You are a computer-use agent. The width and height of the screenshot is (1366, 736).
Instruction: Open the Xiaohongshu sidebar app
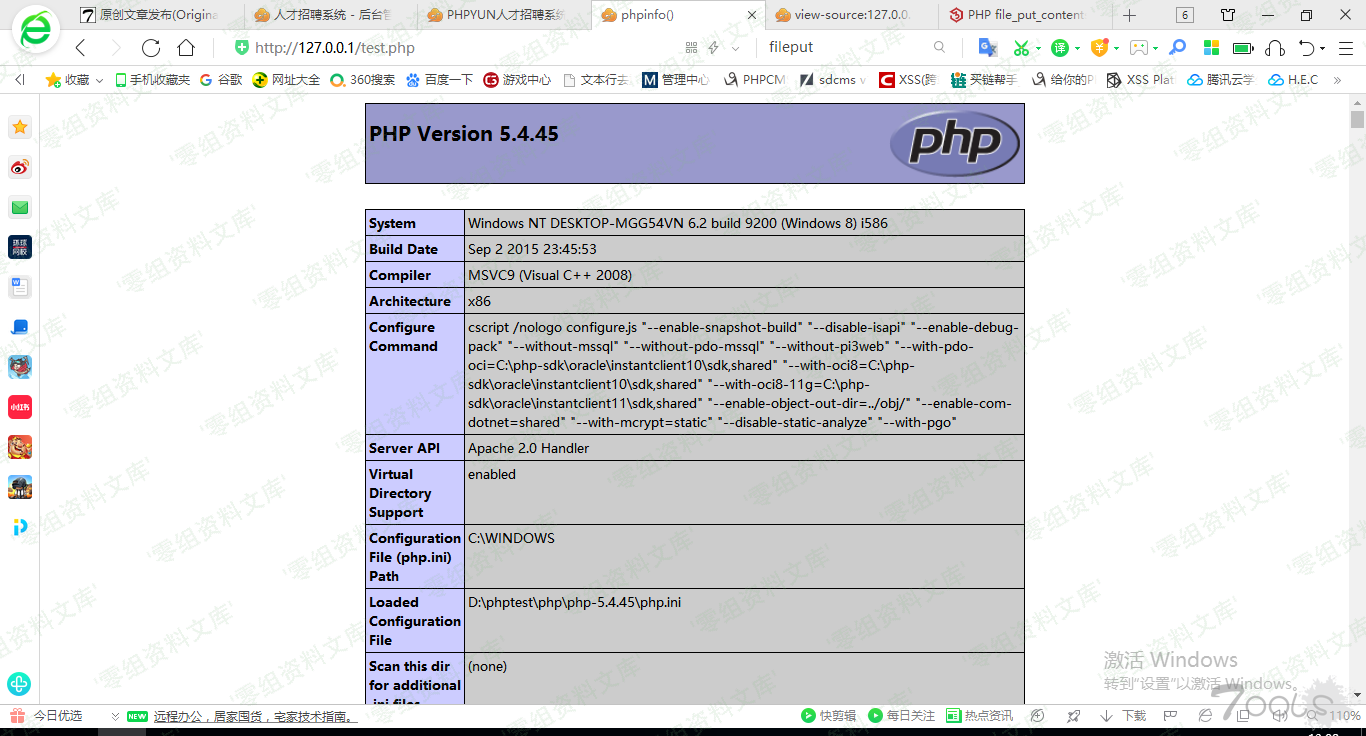(20, 407)
